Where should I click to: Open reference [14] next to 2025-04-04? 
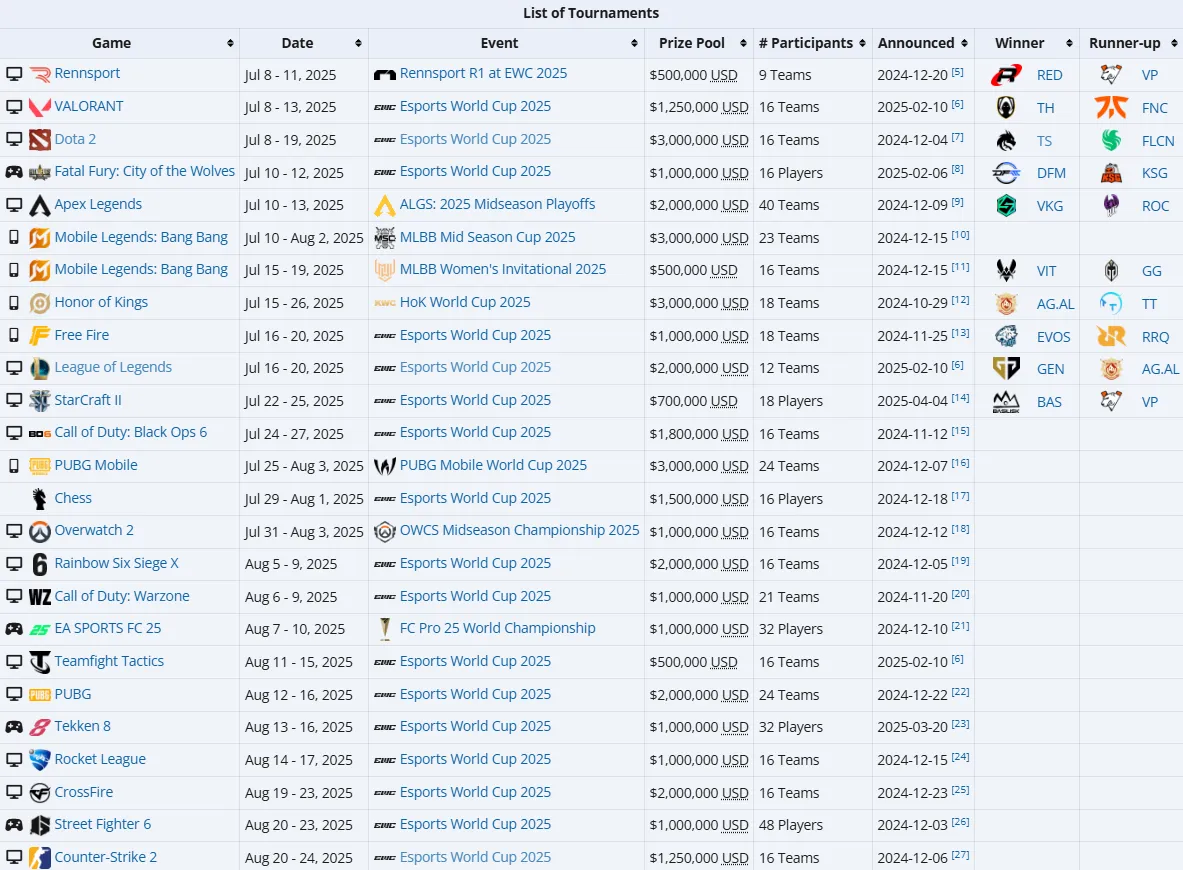pyautogui.click(x=960, y=398)
